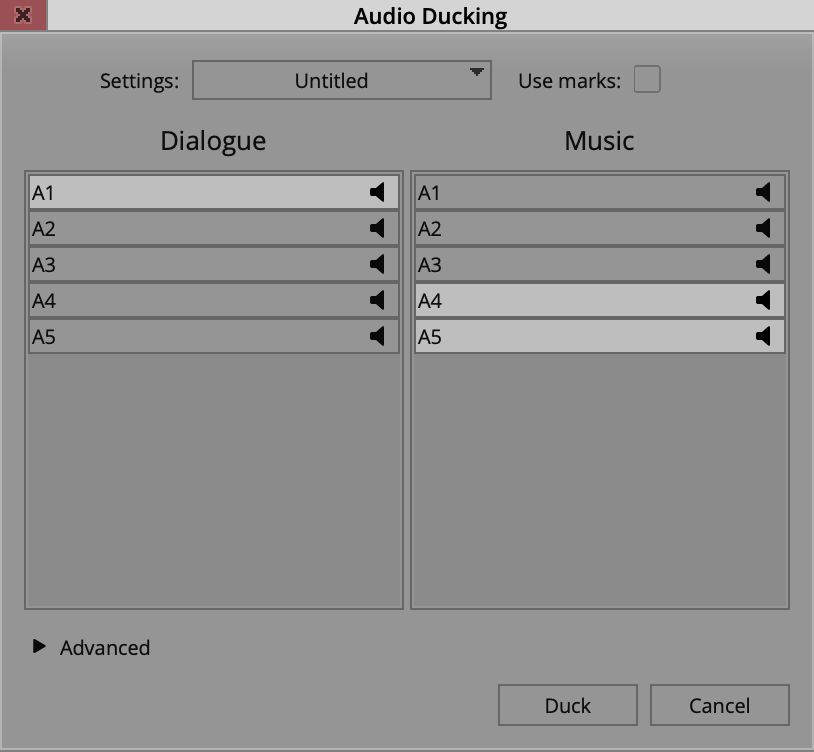Deselect A4 label in Music list

coord(430,301)
